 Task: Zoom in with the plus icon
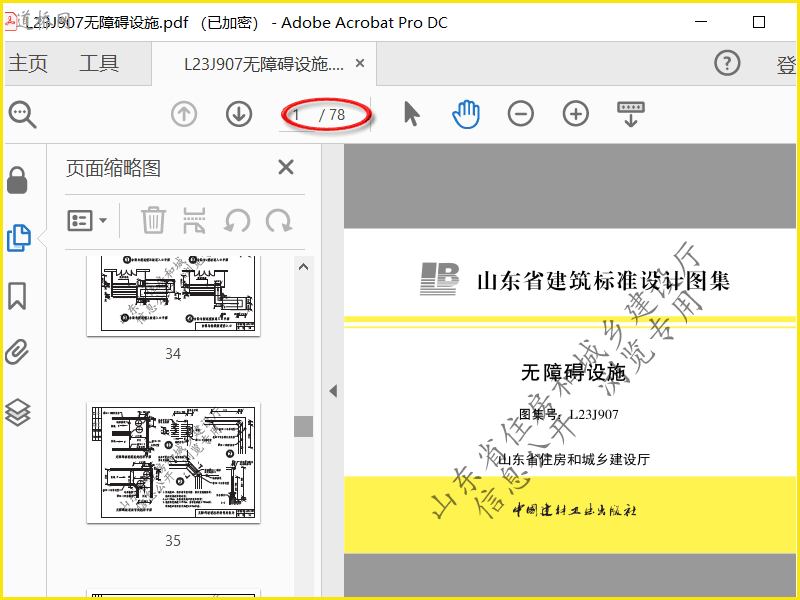point(576,113)
